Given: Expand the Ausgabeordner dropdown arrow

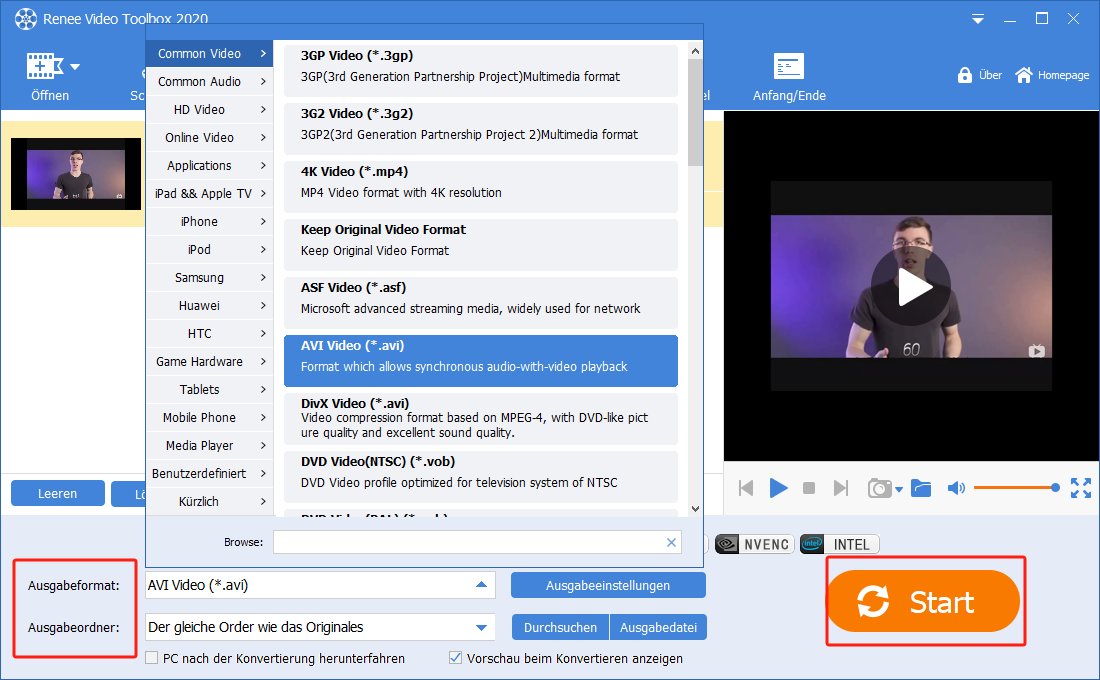Looking at the screenshot, I should (x=481, y=627).
